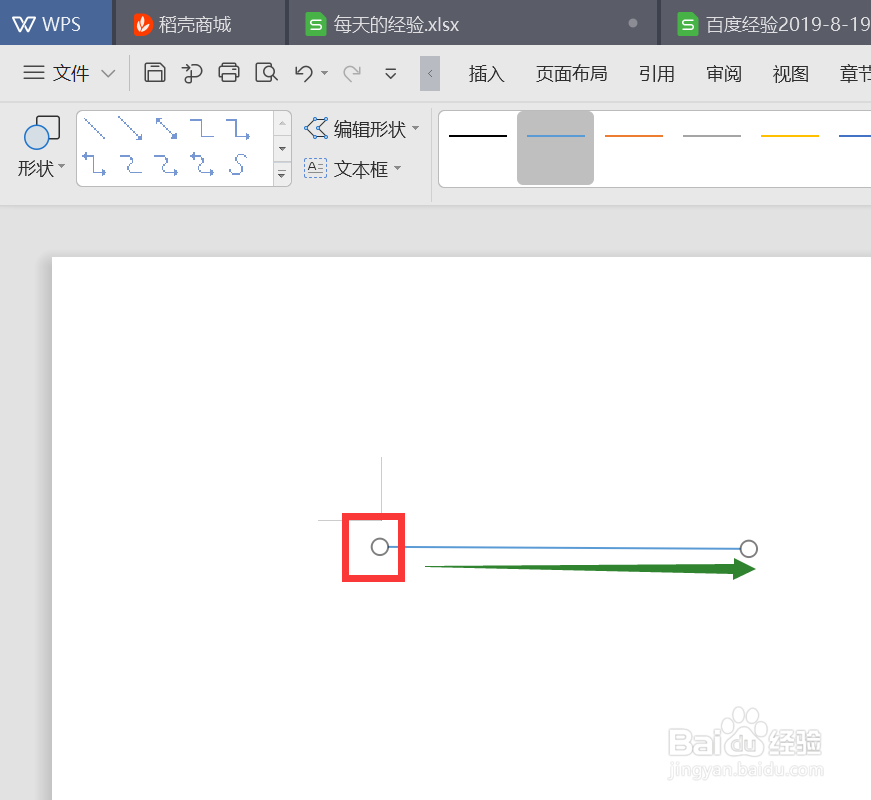Select the curved arrow connector shape
871x800 pixels.
[x=166, y=164]
